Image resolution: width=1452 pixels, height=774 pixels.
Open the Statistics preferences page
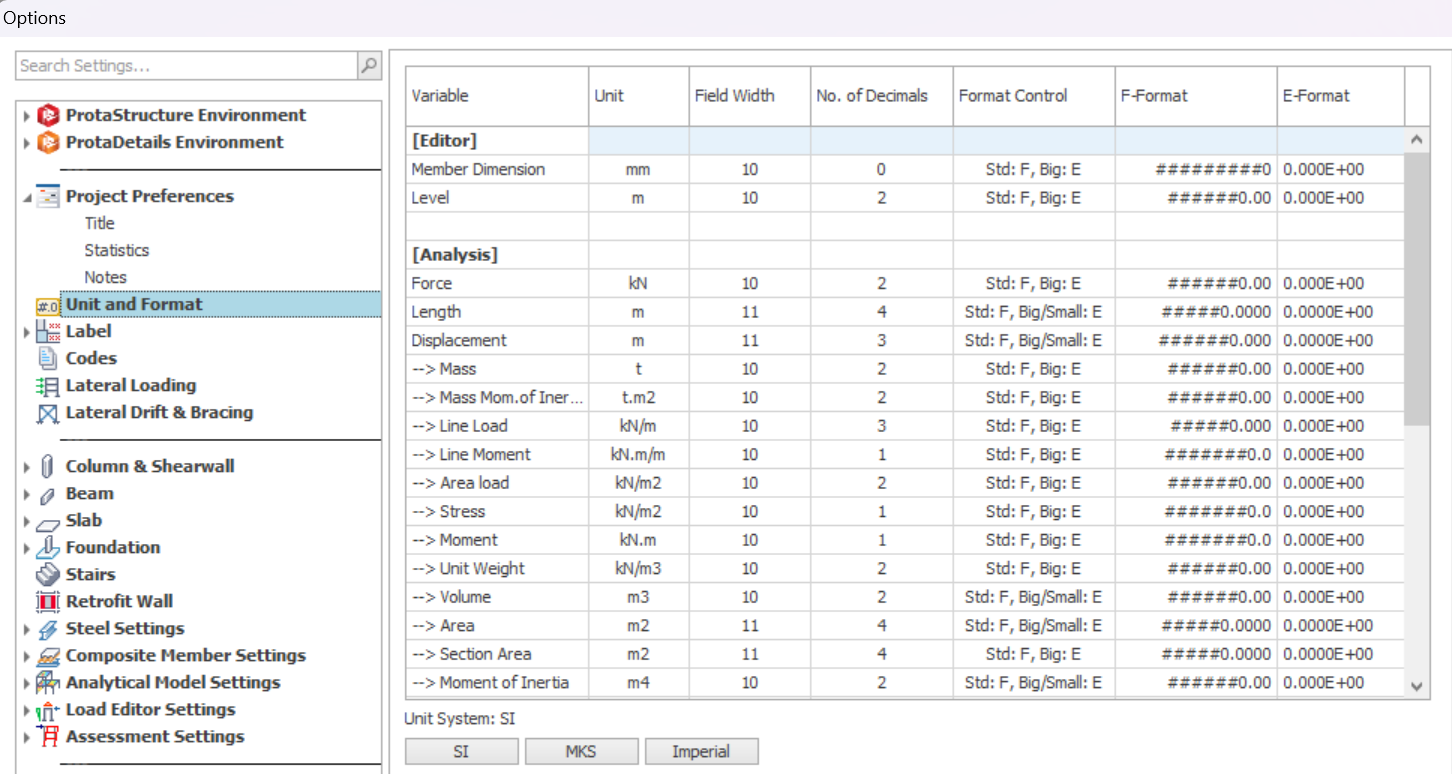[x=117, y=251]
